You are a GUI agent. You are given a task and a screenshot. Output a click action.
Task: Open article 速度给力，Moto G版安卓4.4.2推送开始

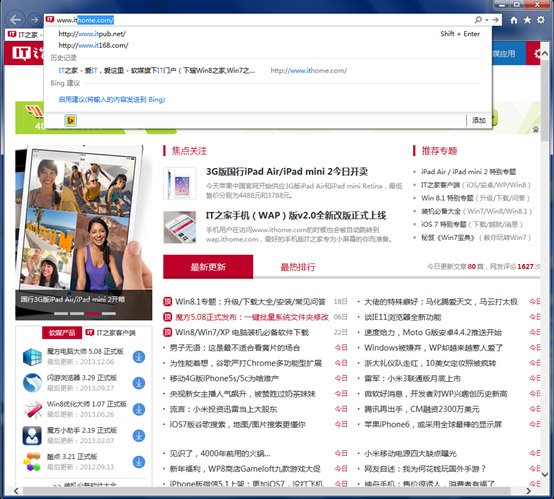click(433, 333)
